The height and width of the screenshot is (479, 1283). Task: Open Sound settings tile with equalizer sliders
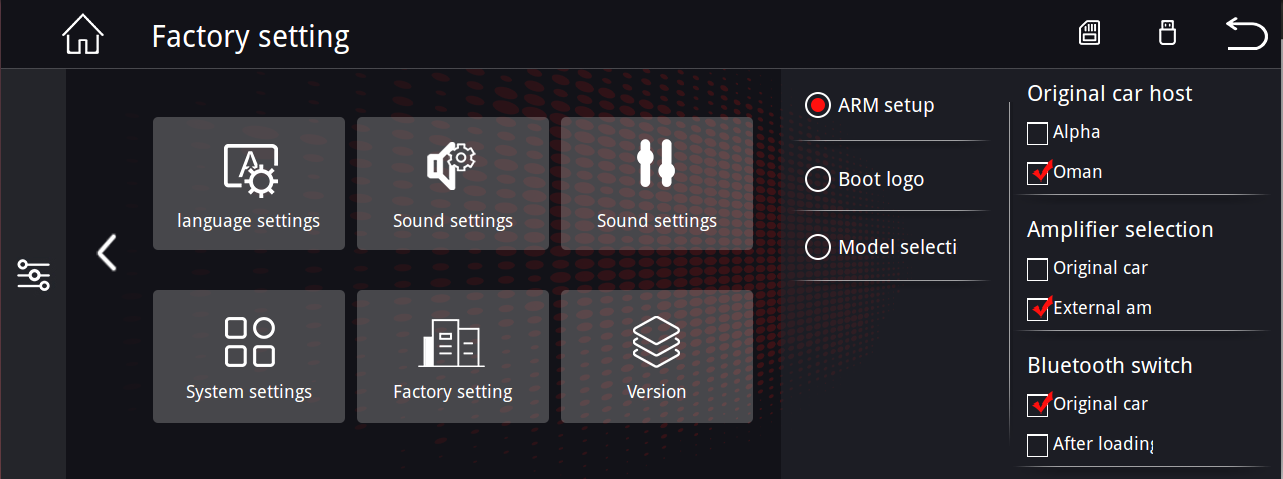(x=657, y=184)
